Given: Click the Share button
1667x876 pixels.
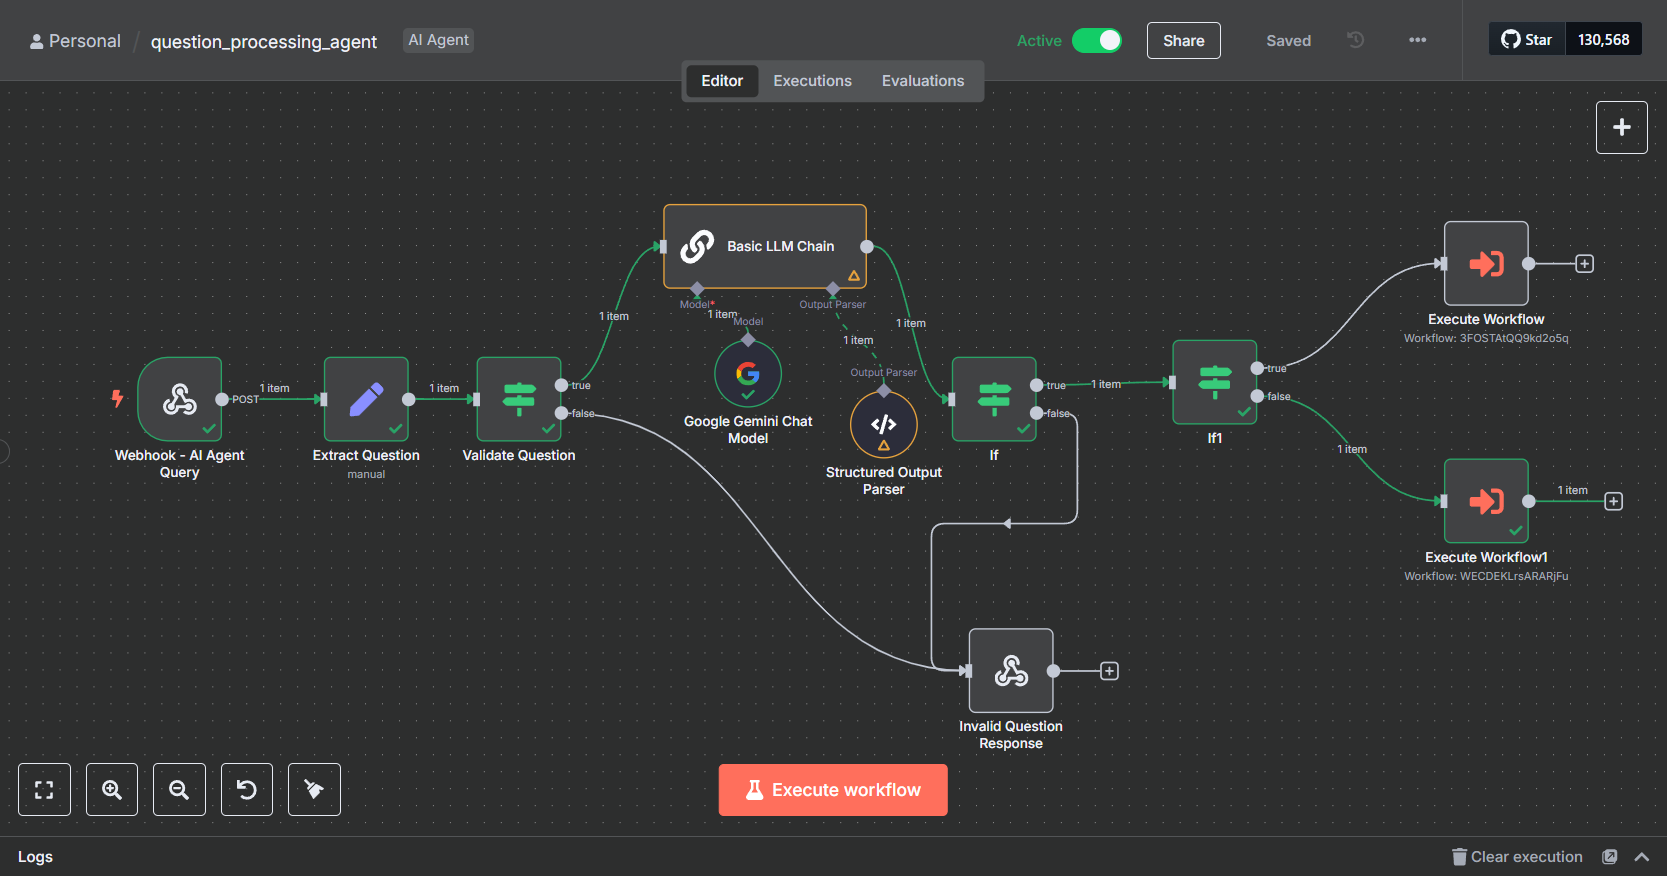Looking at the screenshot, I should [1183, 41].
